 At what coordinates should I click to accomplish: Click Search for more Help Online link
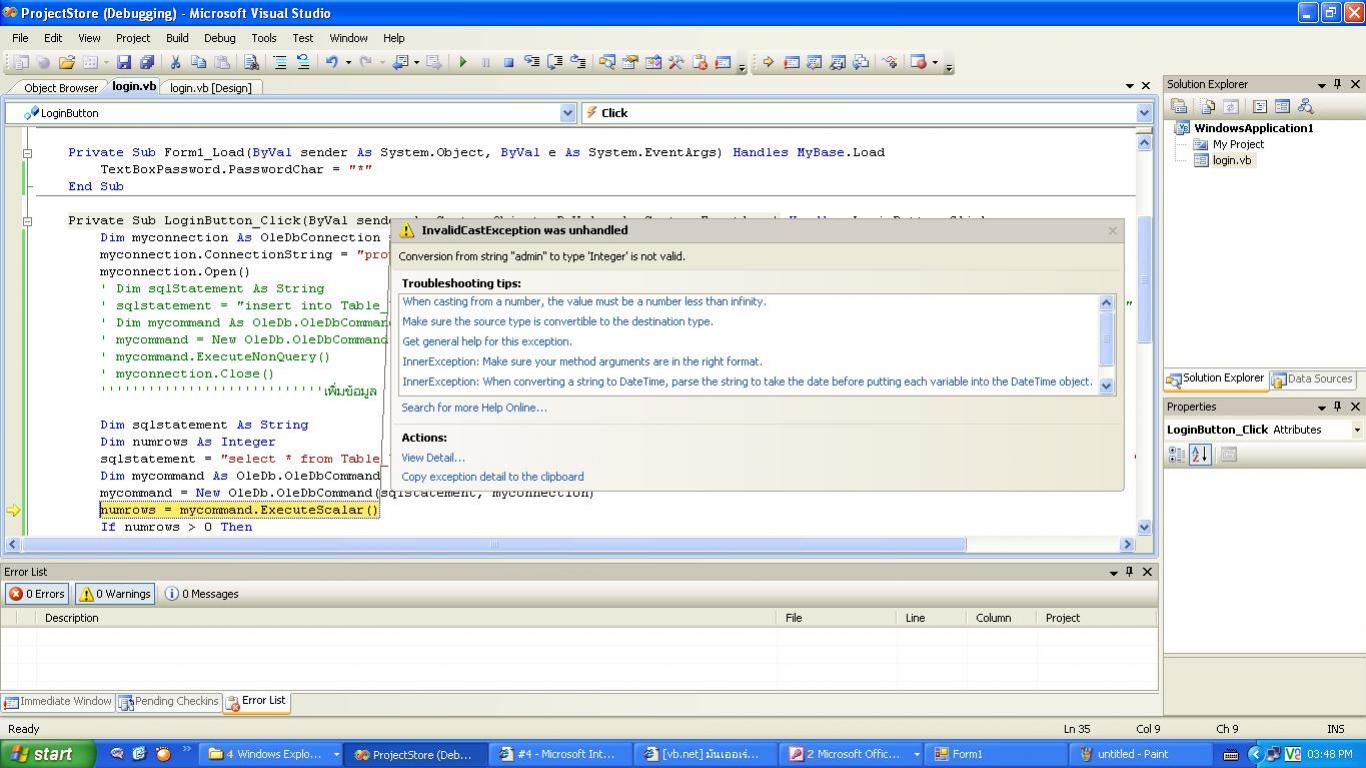click(474, 407)
